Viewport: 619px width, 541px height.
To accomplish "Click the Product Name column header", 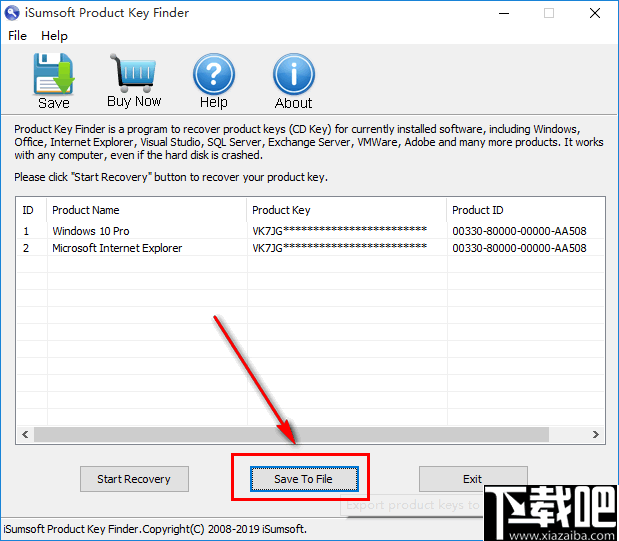I will pyautogui.click(x=146, y=210).
